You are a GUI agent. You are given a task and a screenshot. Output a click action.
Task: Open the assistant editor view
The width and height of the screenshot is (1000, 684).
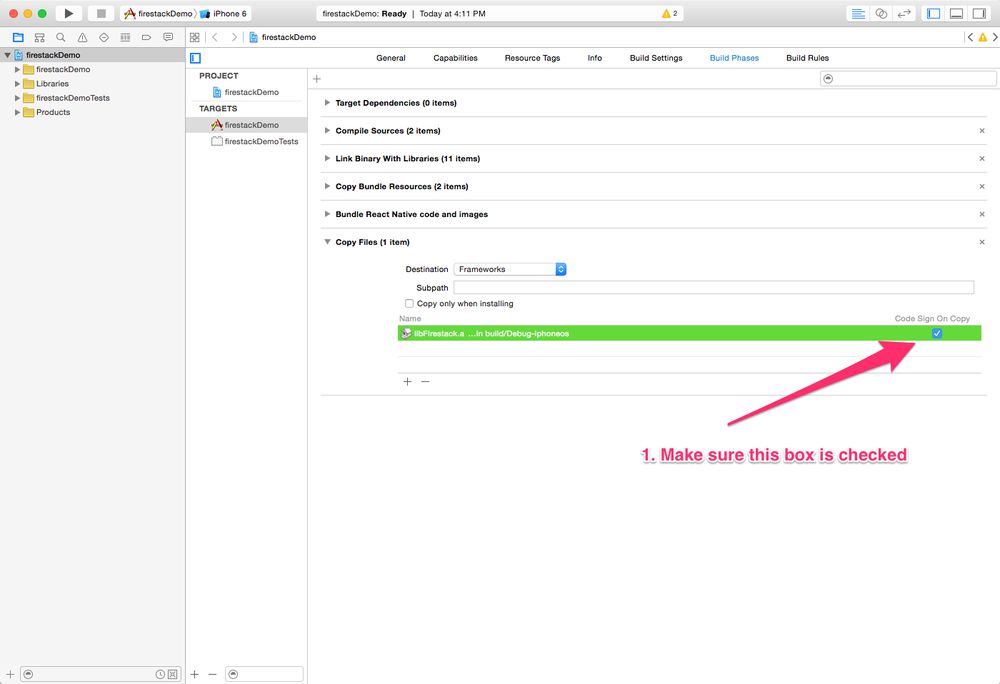(881, 13)
